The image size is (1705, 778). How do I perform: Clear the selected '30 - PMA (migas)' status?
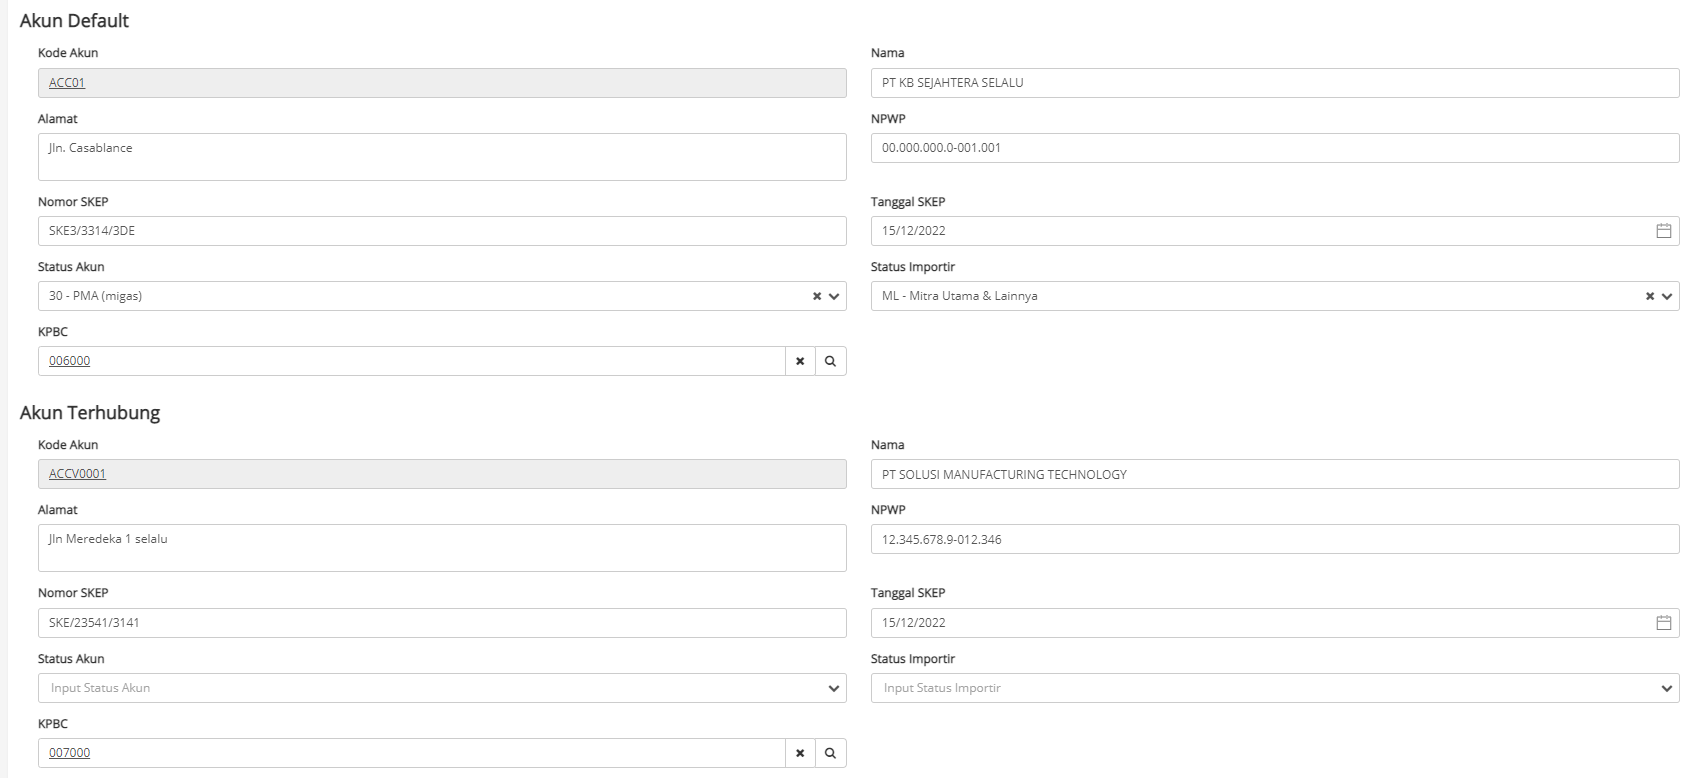tap(817, 296)
